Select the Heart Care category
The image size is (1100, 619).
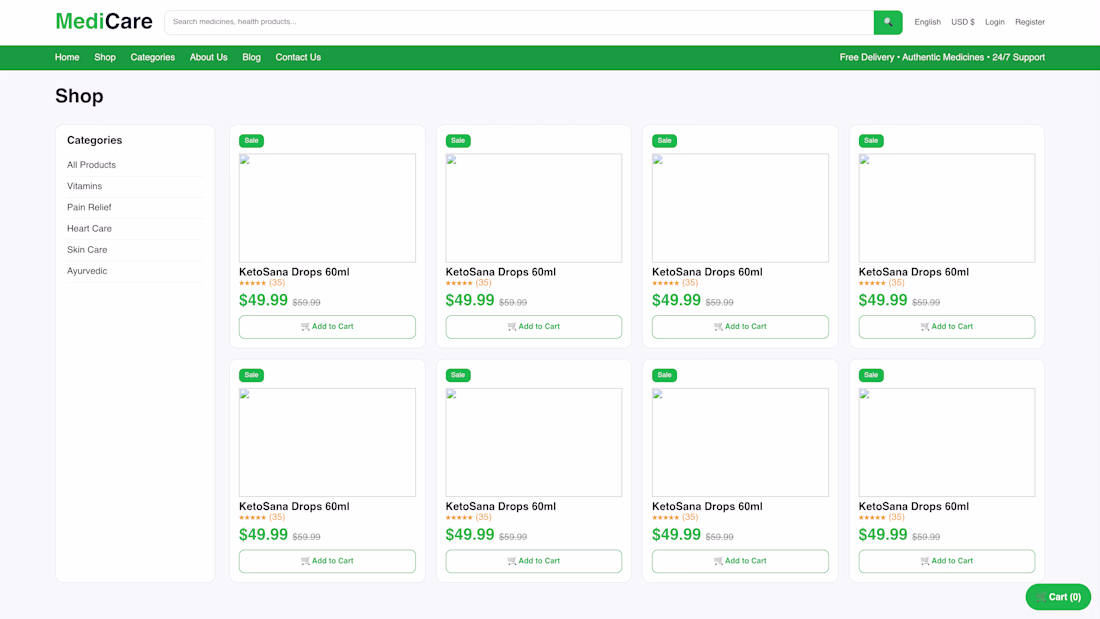coord(89,228)
